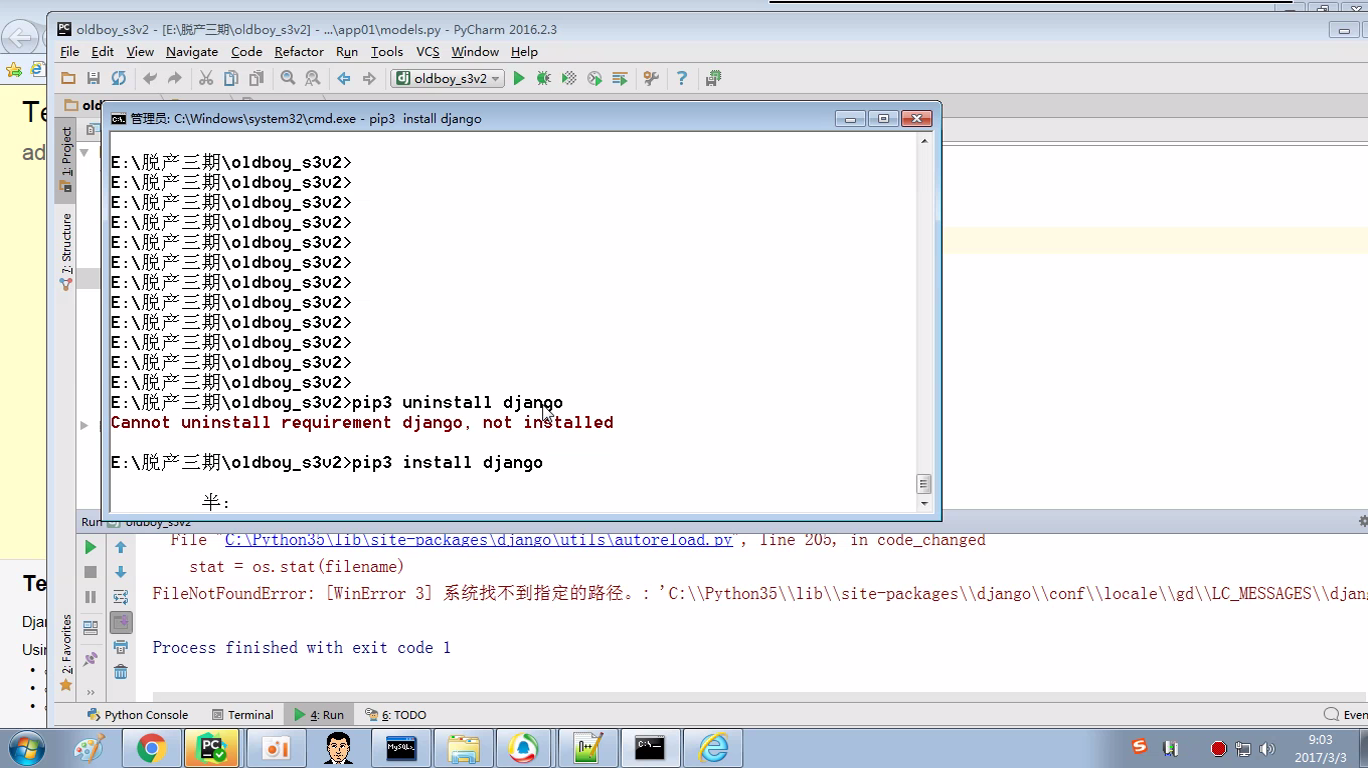Screen dimensions: 1368x768
Task: Toggle soft-wrap in Run console
Action: (x=121, y=597)
